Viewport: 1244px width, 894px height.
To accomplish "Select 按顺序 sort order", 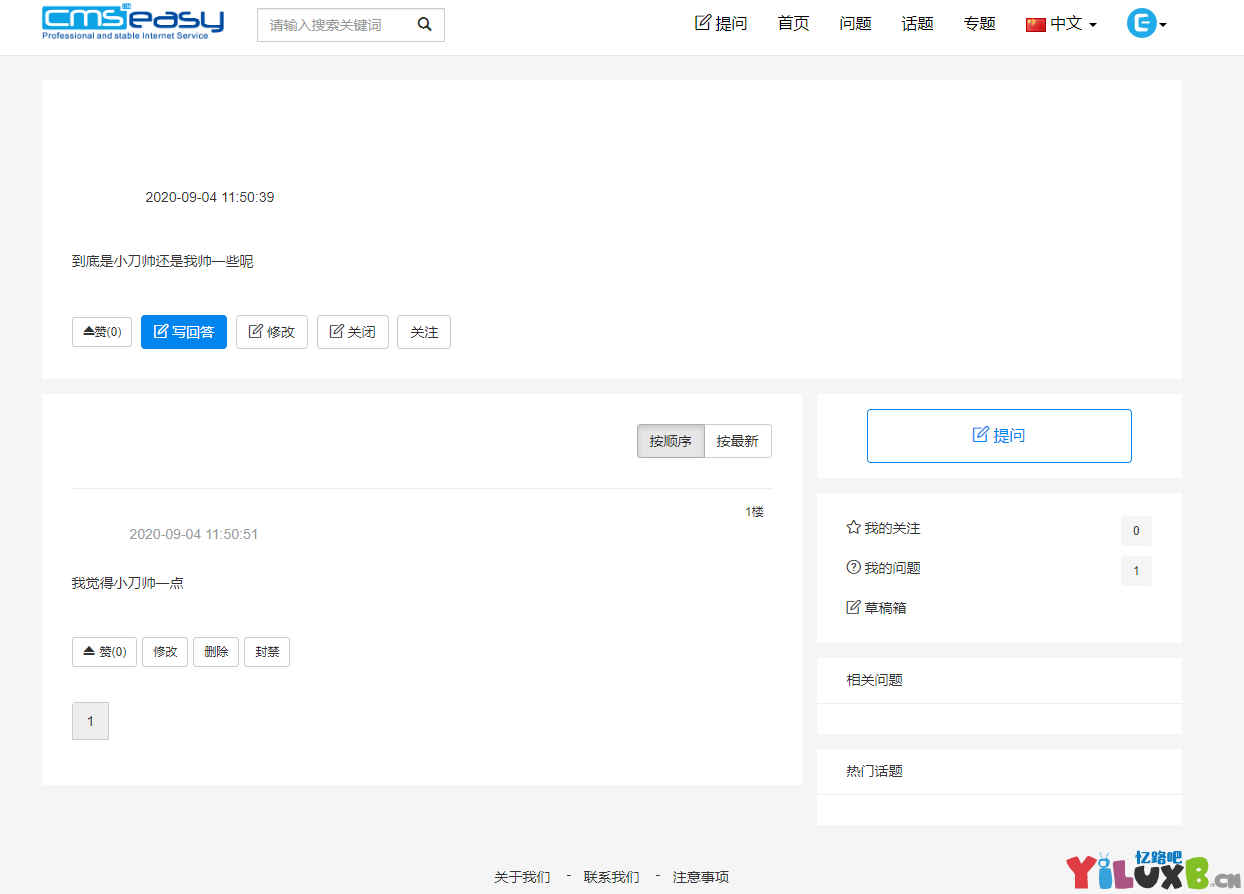I will pyautogui.click(x=670, y=440).
